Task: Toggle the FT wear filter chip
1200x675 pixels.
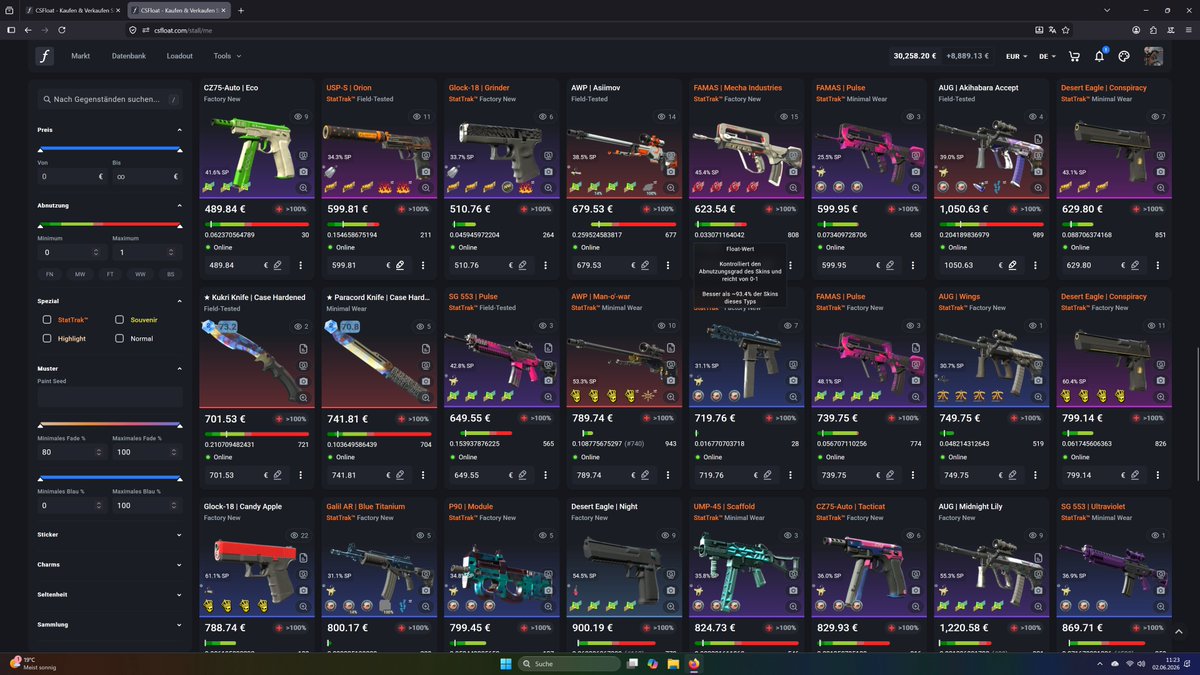Action: click(110, 273)
